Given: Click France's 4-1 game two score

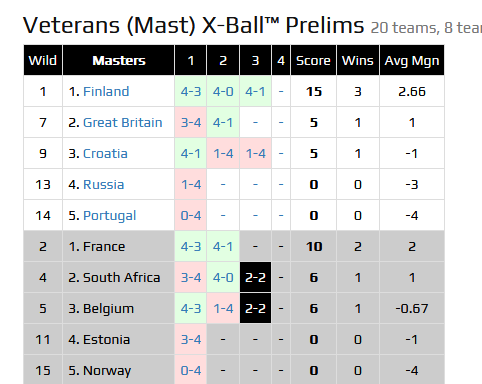Looking at the screenshot, I should point(223,247).
